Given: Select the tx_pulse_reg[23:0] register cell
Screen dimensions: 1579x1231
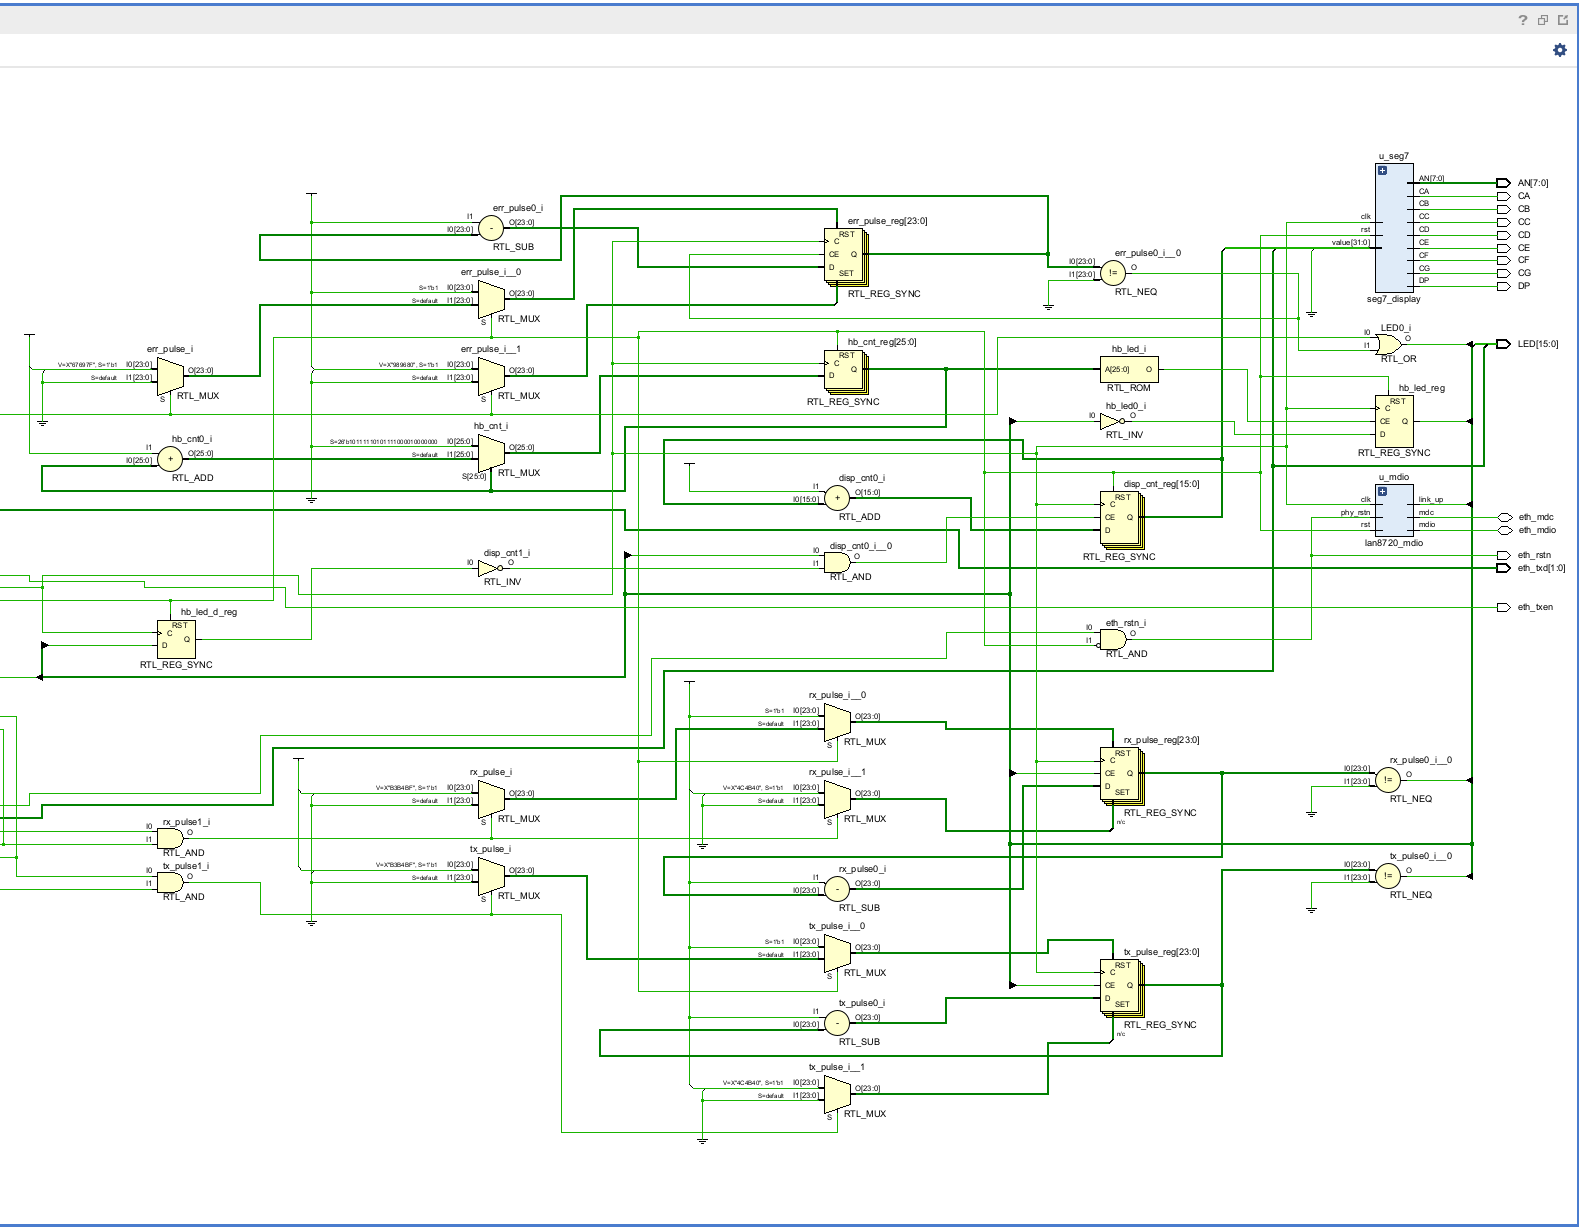Looking at the screenshot, I should pos(1122,988).
